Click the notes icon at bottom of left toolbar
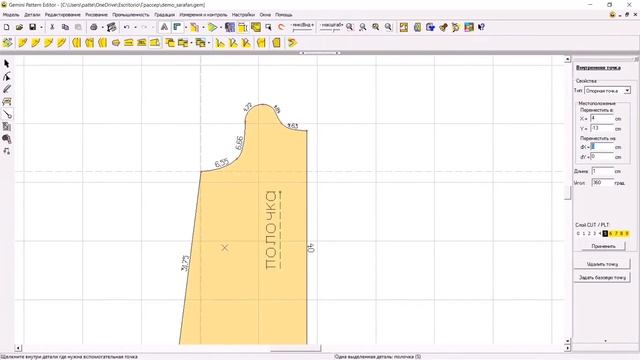Viewport: 640px width, 360px height. [7, 151]
